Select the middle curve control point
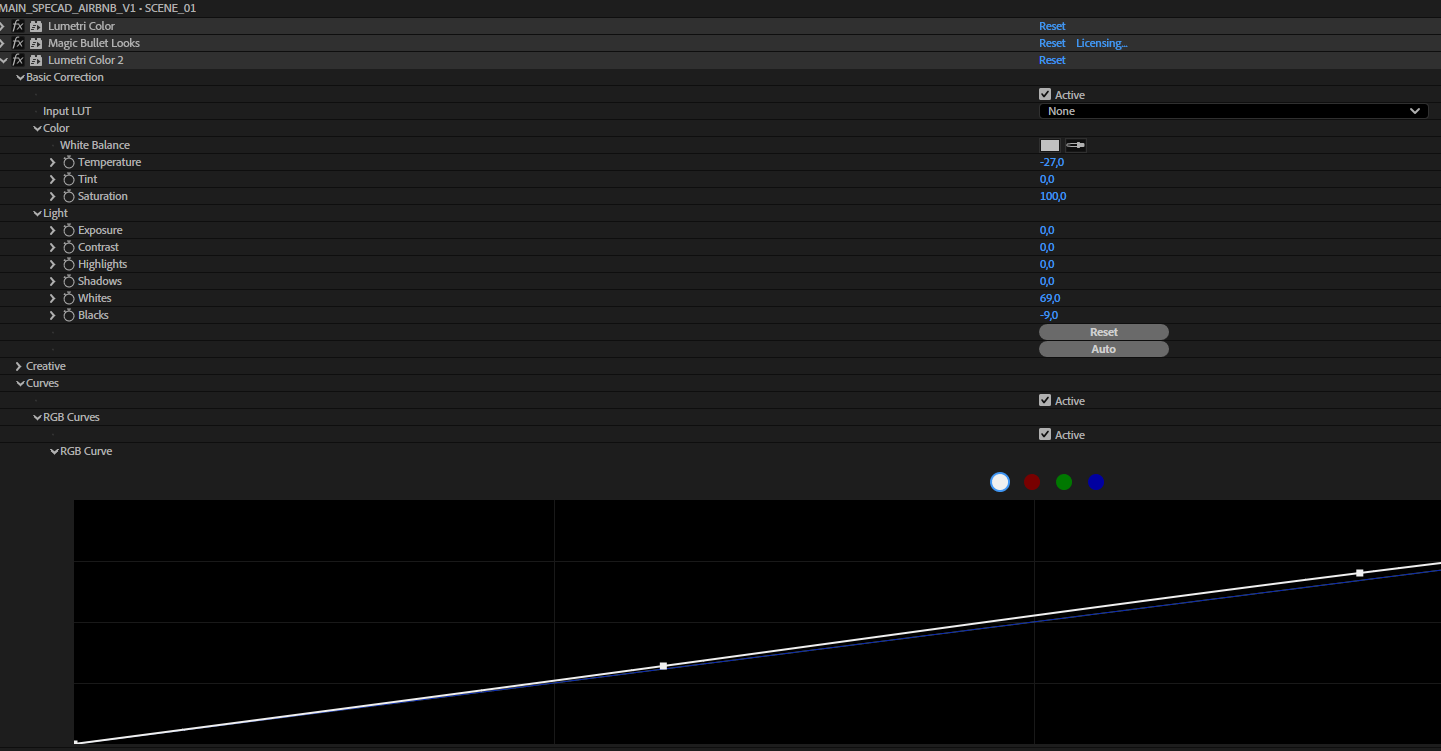Screen dimensions: 1441x751 pos(663,666)
